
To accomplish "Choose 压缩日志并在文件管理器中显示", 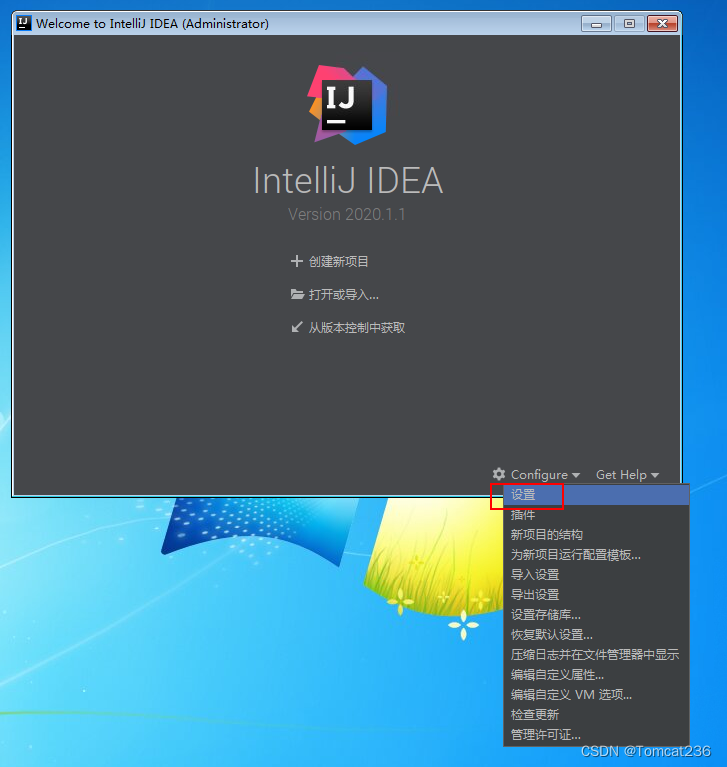I will pos(596,655).
